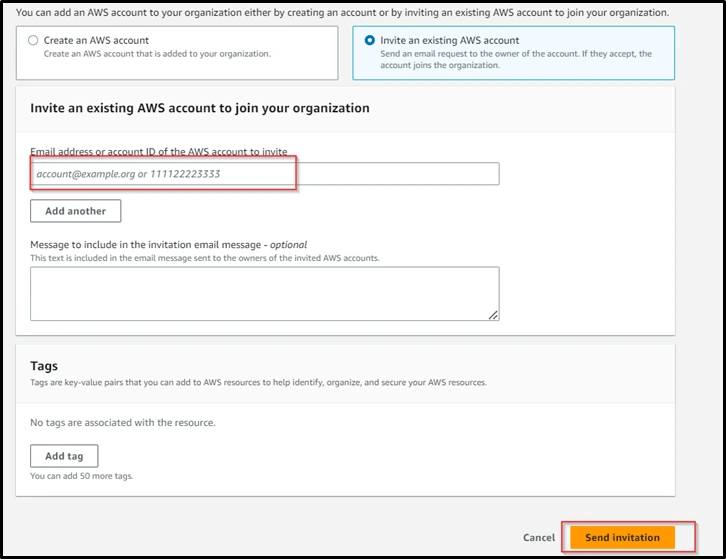726x559 pixels.
Task: Click 'This text is included in the email message' hint
Action: (205, 258)
